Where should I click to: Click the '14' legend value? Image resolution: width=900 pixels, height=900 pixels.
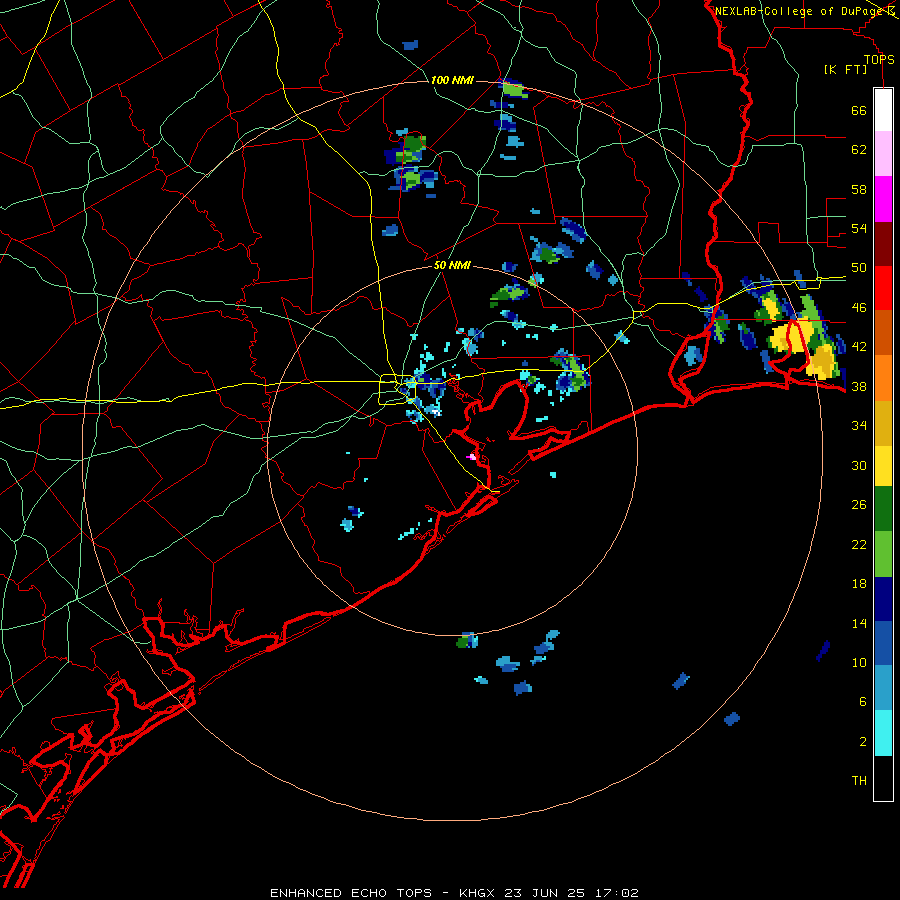[x=859, y=623]
